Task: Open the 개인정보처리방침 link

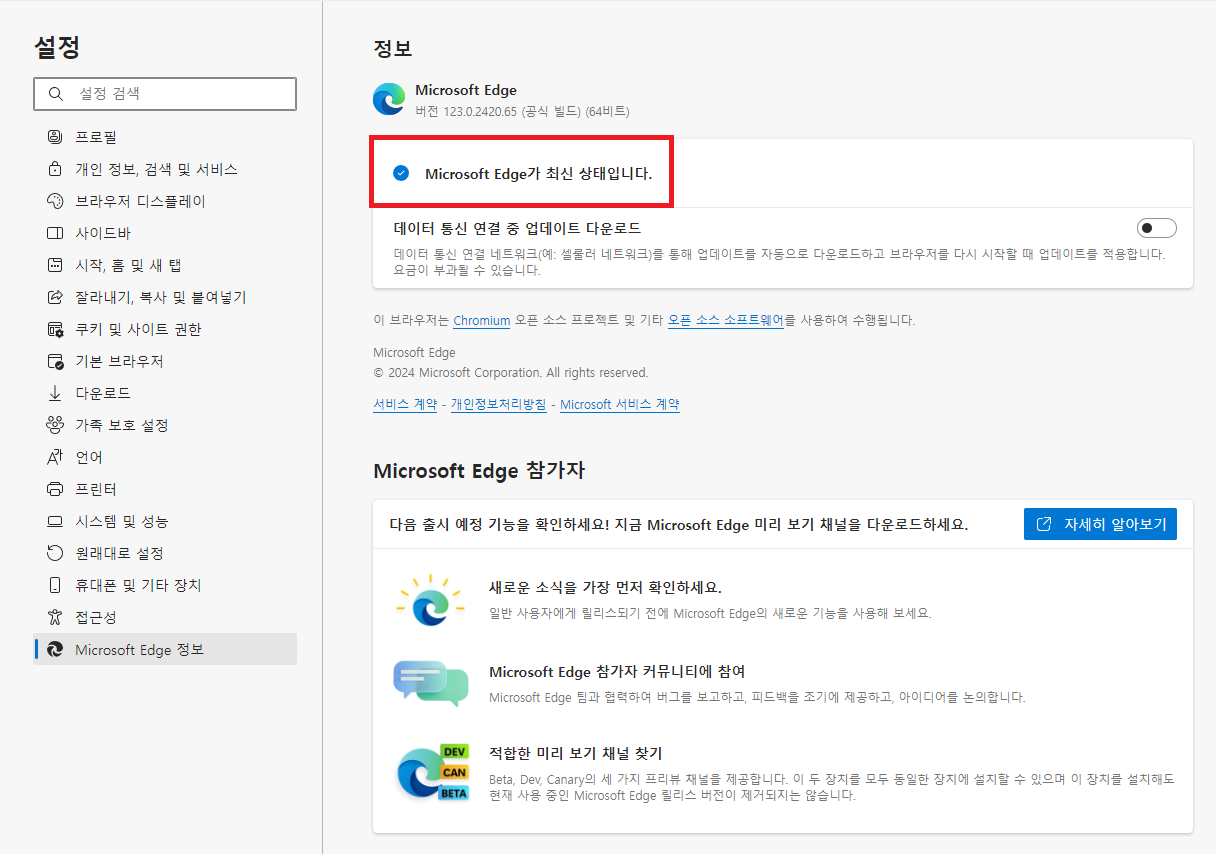Action: (x=498, y=405)
